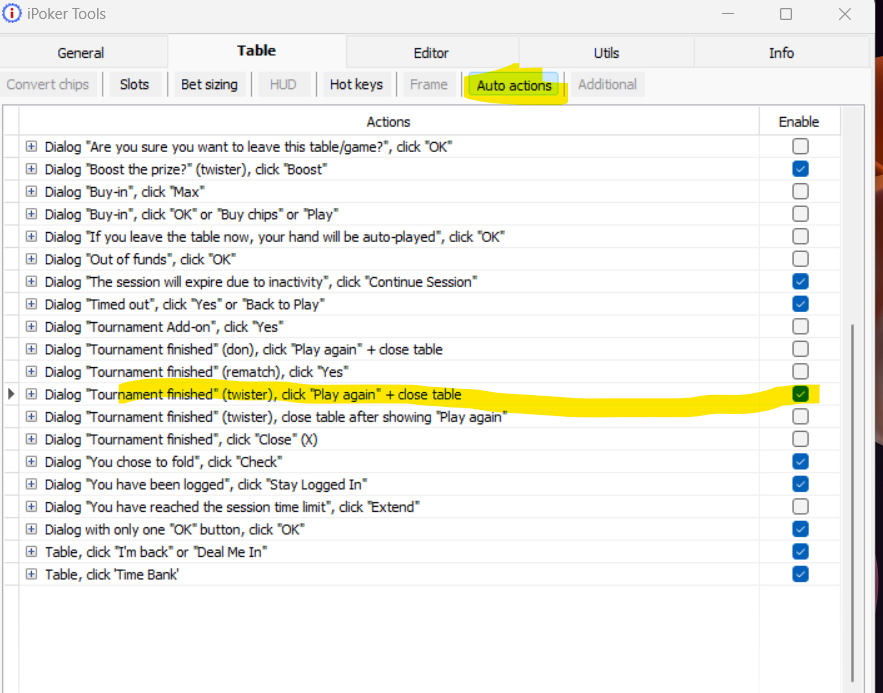Expand 'Timed out' dialog row
Viewport: 883px width, 693px height.
coord(32,304)
